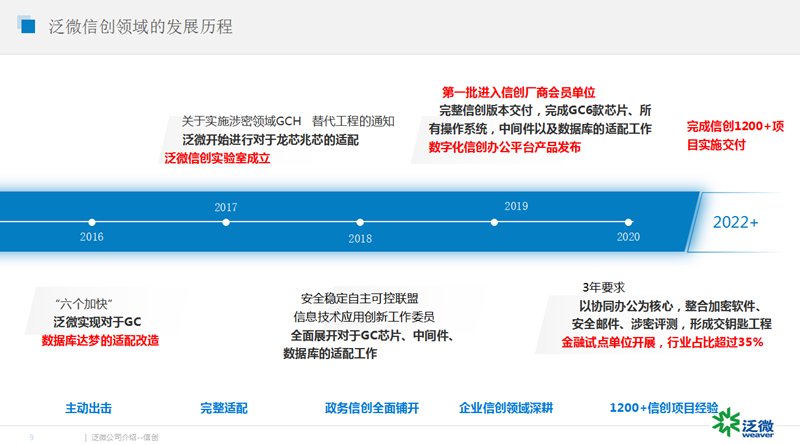Click red text 数字化信创办公平台产品发布
The width and height of the screenshot is (800, 445).
[505, 147]
